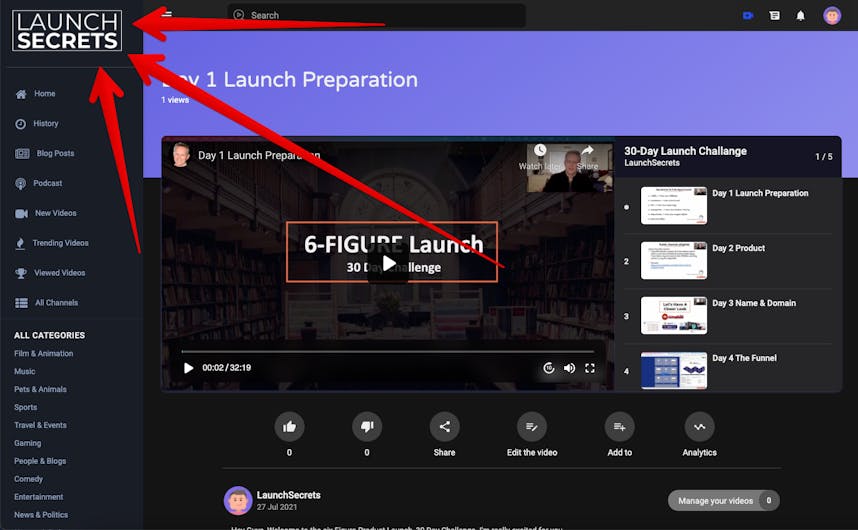Viewport: 858px width, 530px height.
Task: Focus the Search input field
Action: coord(376,15)
